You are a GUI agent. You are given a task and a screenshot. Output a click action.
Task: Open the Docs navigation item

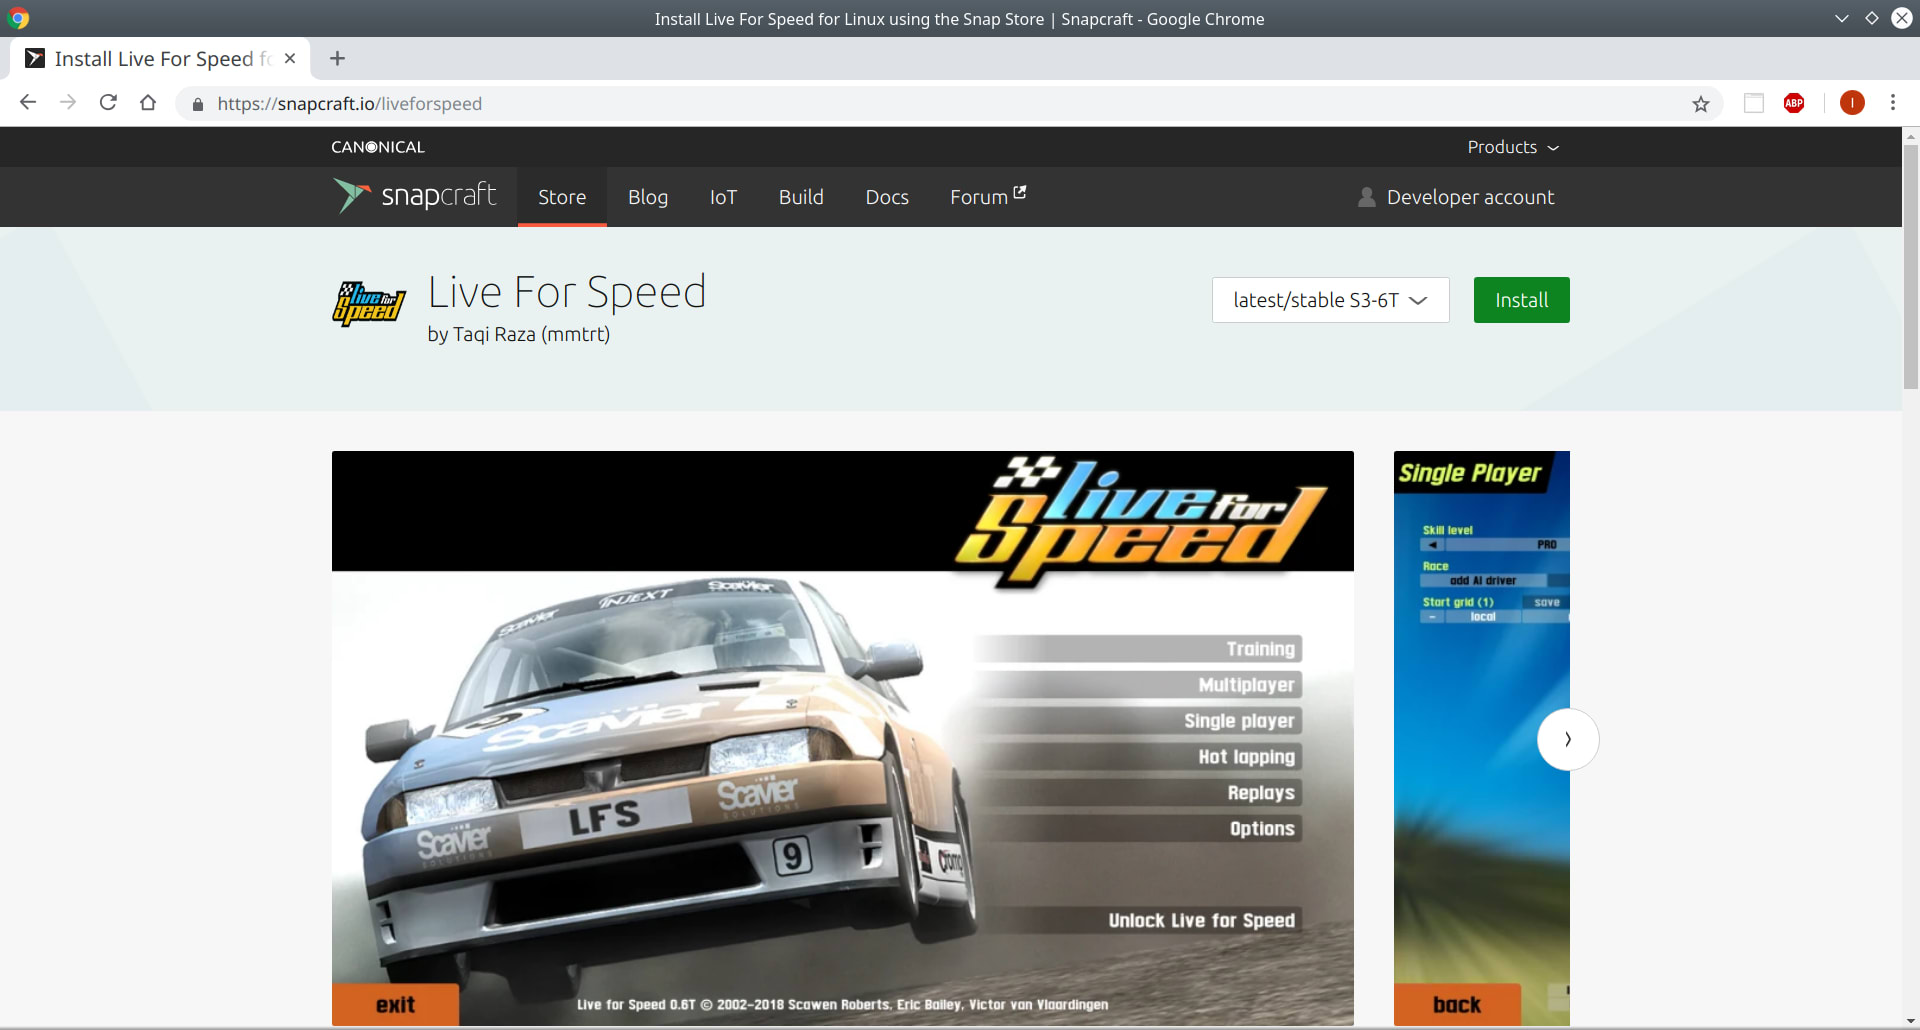point(887,197)
